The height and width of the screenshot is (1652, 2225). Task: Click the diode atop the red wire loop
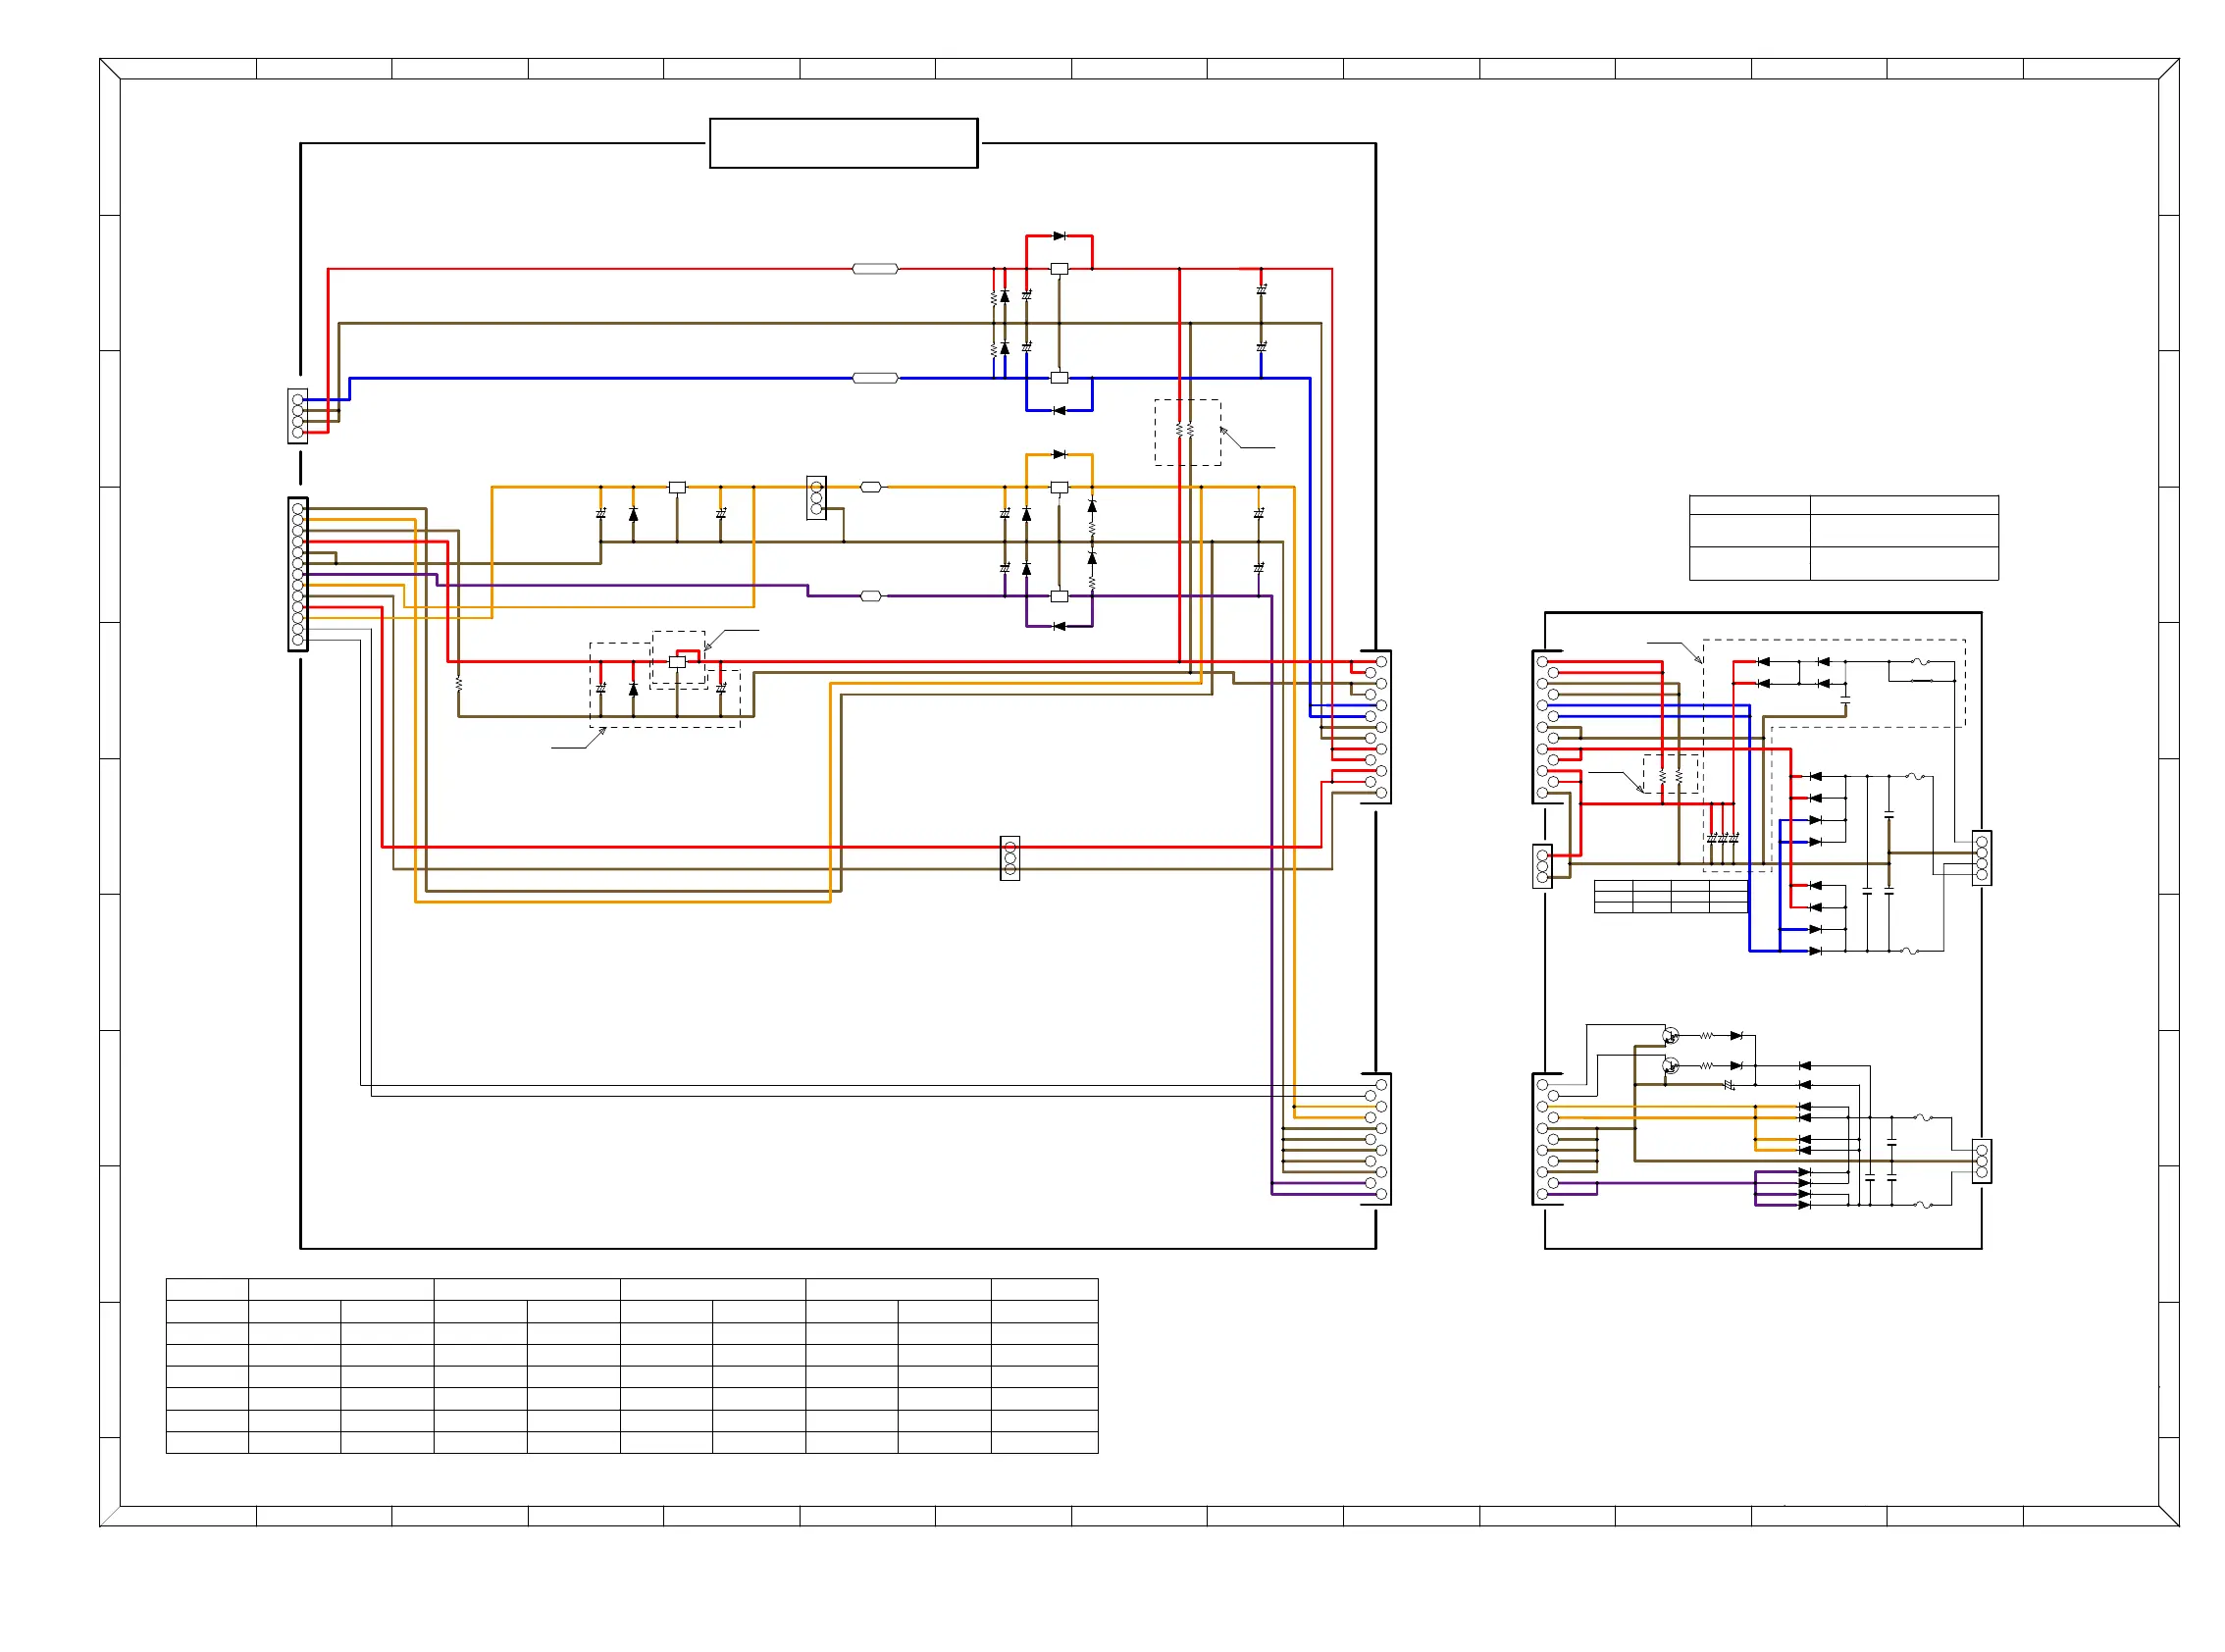pyautogui.click(x=1059, y=236)
